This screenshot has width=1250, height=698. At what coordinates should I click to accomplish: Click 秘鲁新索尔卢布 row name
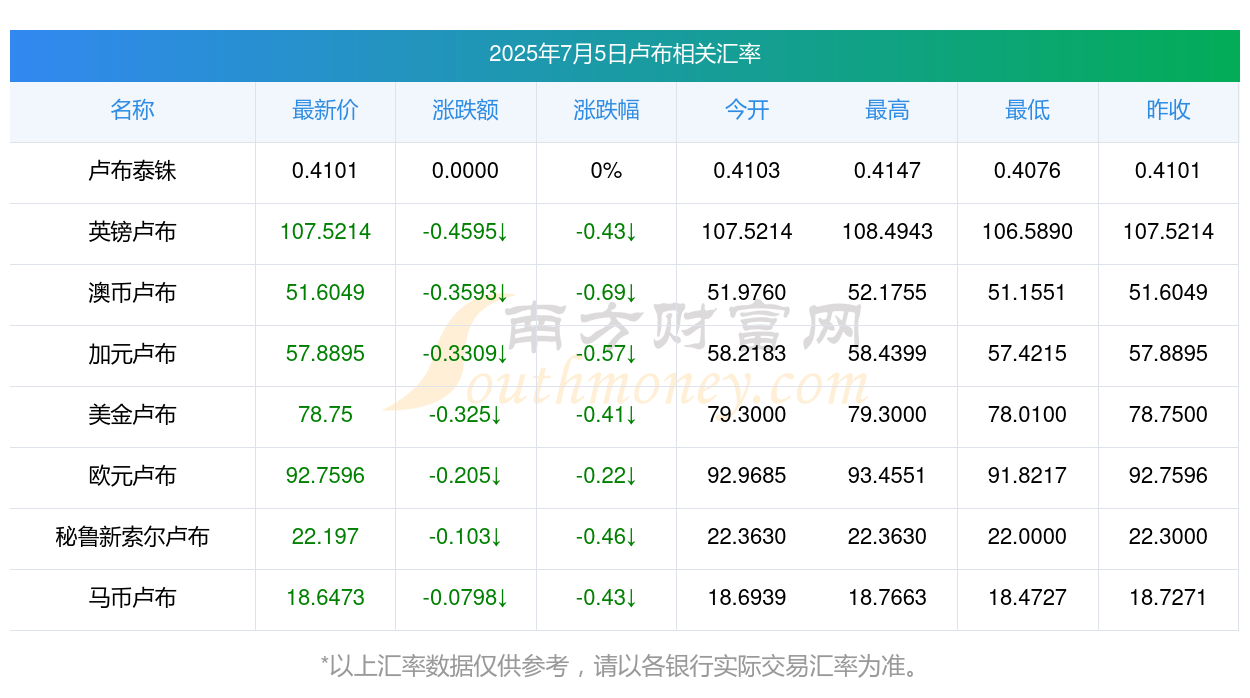[132, 537]
